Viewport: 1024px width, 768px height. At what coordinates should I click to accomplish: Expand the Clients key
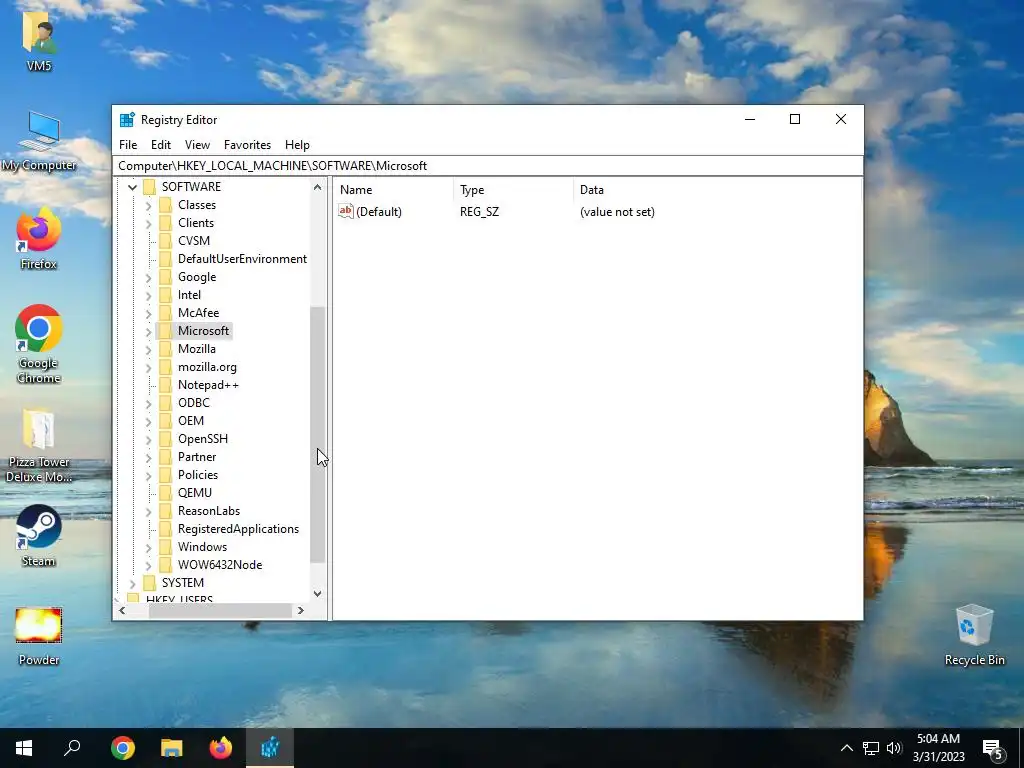[x=148, y=223]
